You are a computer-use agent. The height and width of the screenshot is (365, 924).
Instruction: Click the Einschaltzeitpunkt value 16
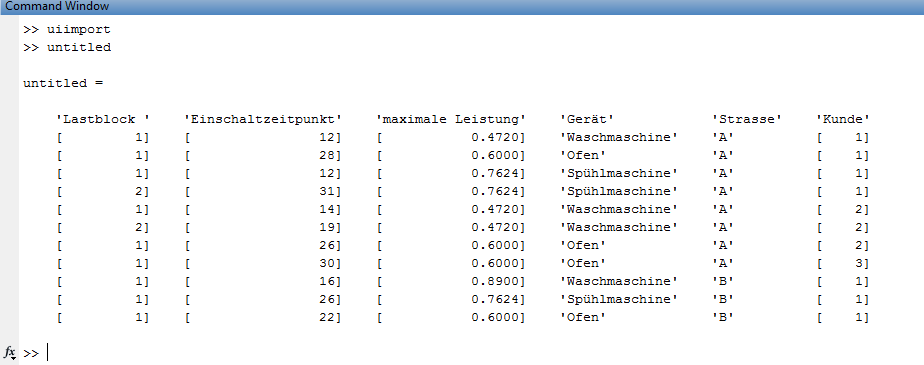click(x=329, y=281)
